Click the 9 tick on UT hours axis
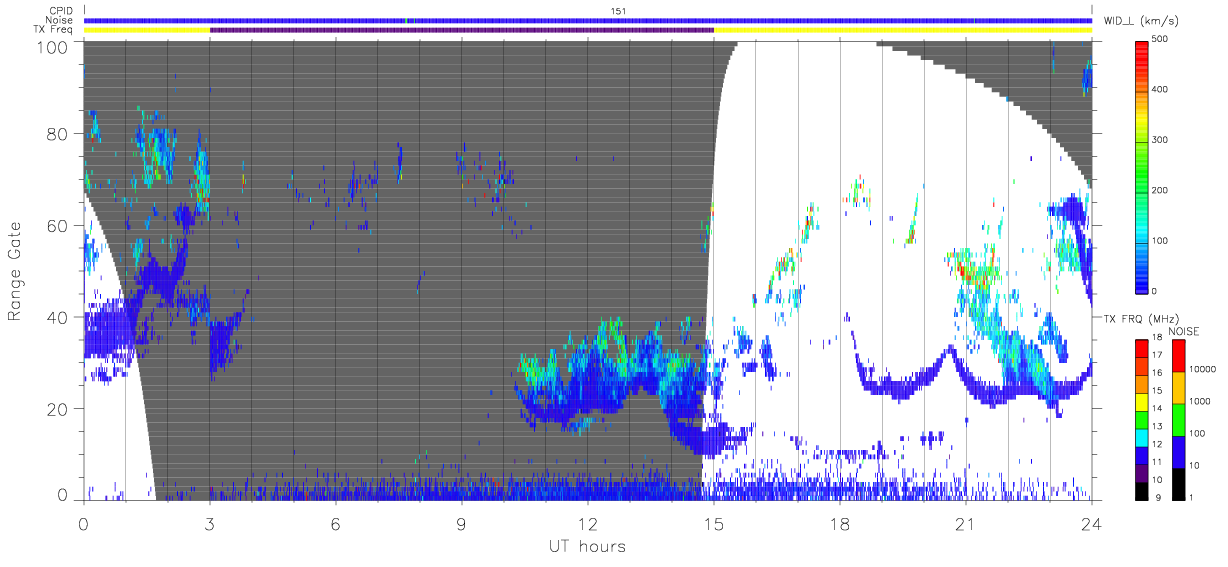The height and width of the screenshot is (567, 1228). tap(462, 524)
